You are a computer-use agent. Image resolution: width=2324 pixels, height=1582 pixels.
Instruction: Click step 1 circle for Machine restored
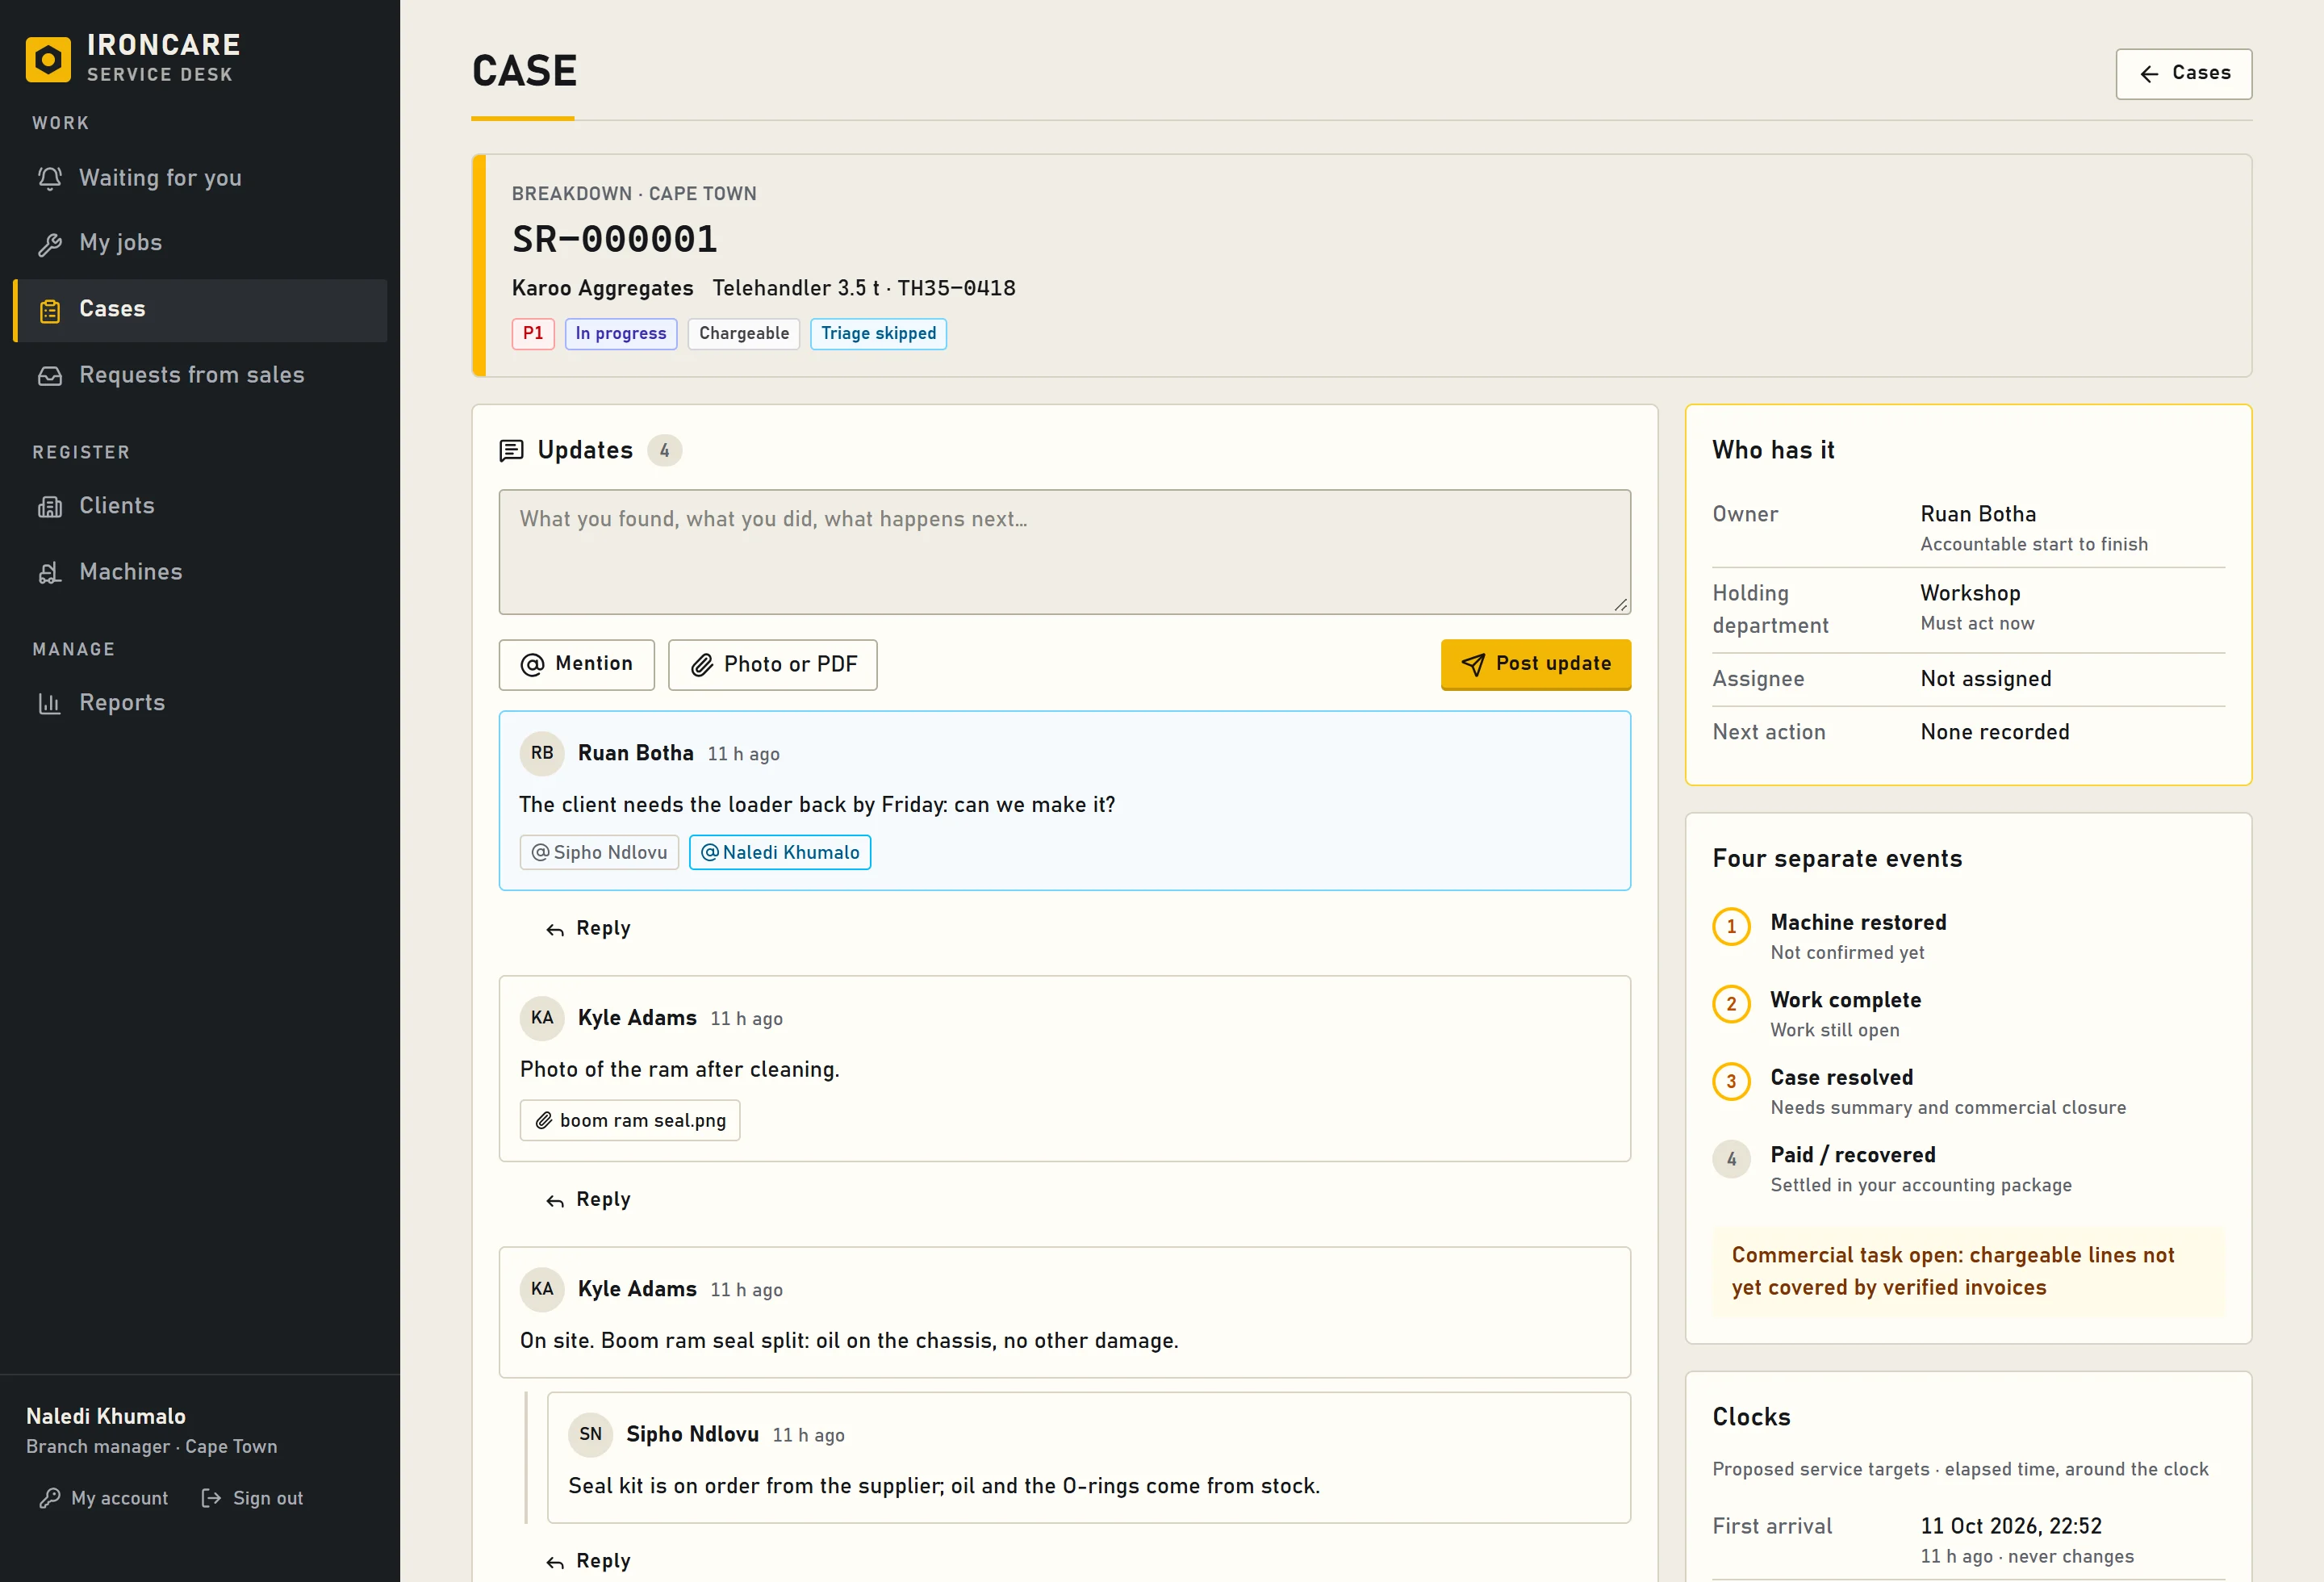point(1731,927)
